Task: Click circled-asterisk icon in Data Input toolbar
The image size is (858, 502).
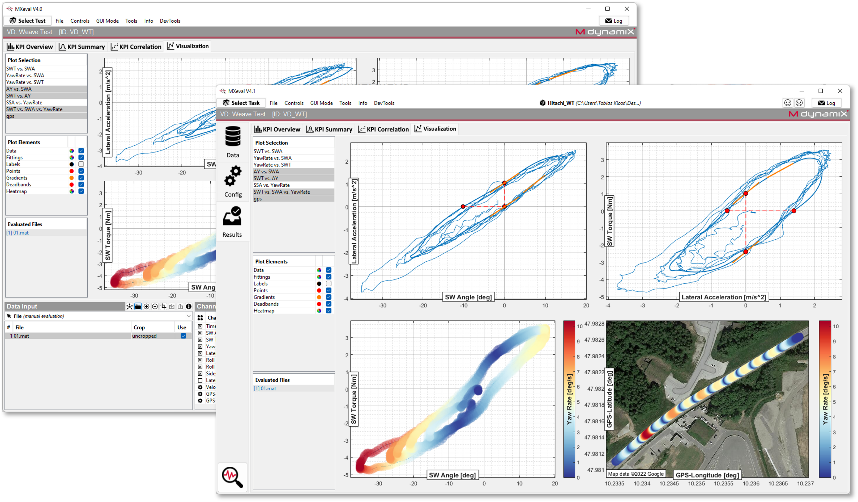Action: (x=146, y=307)
